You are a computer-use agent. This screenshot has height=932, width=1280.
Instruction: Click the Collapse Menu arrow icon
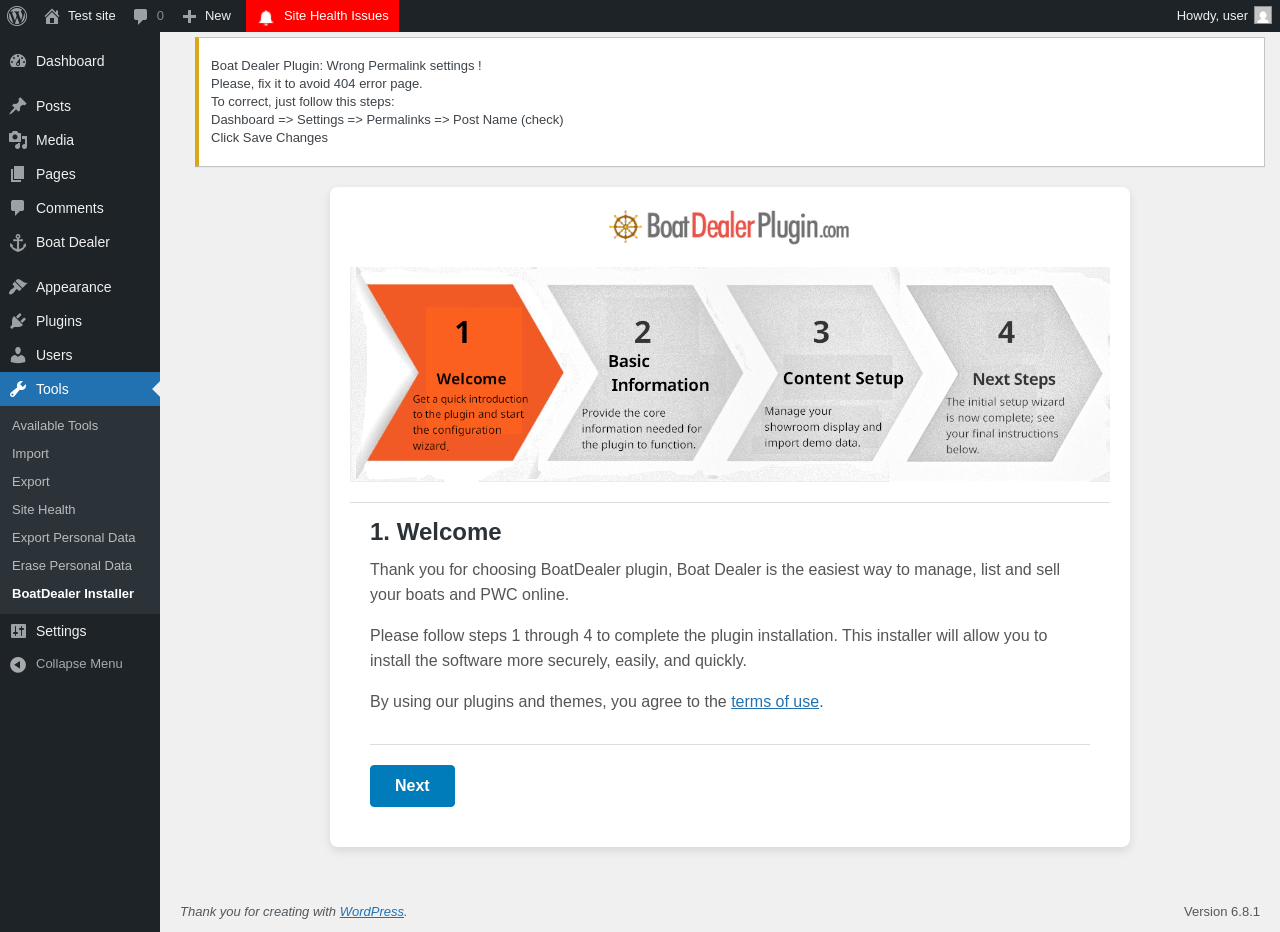click(18, 664)
